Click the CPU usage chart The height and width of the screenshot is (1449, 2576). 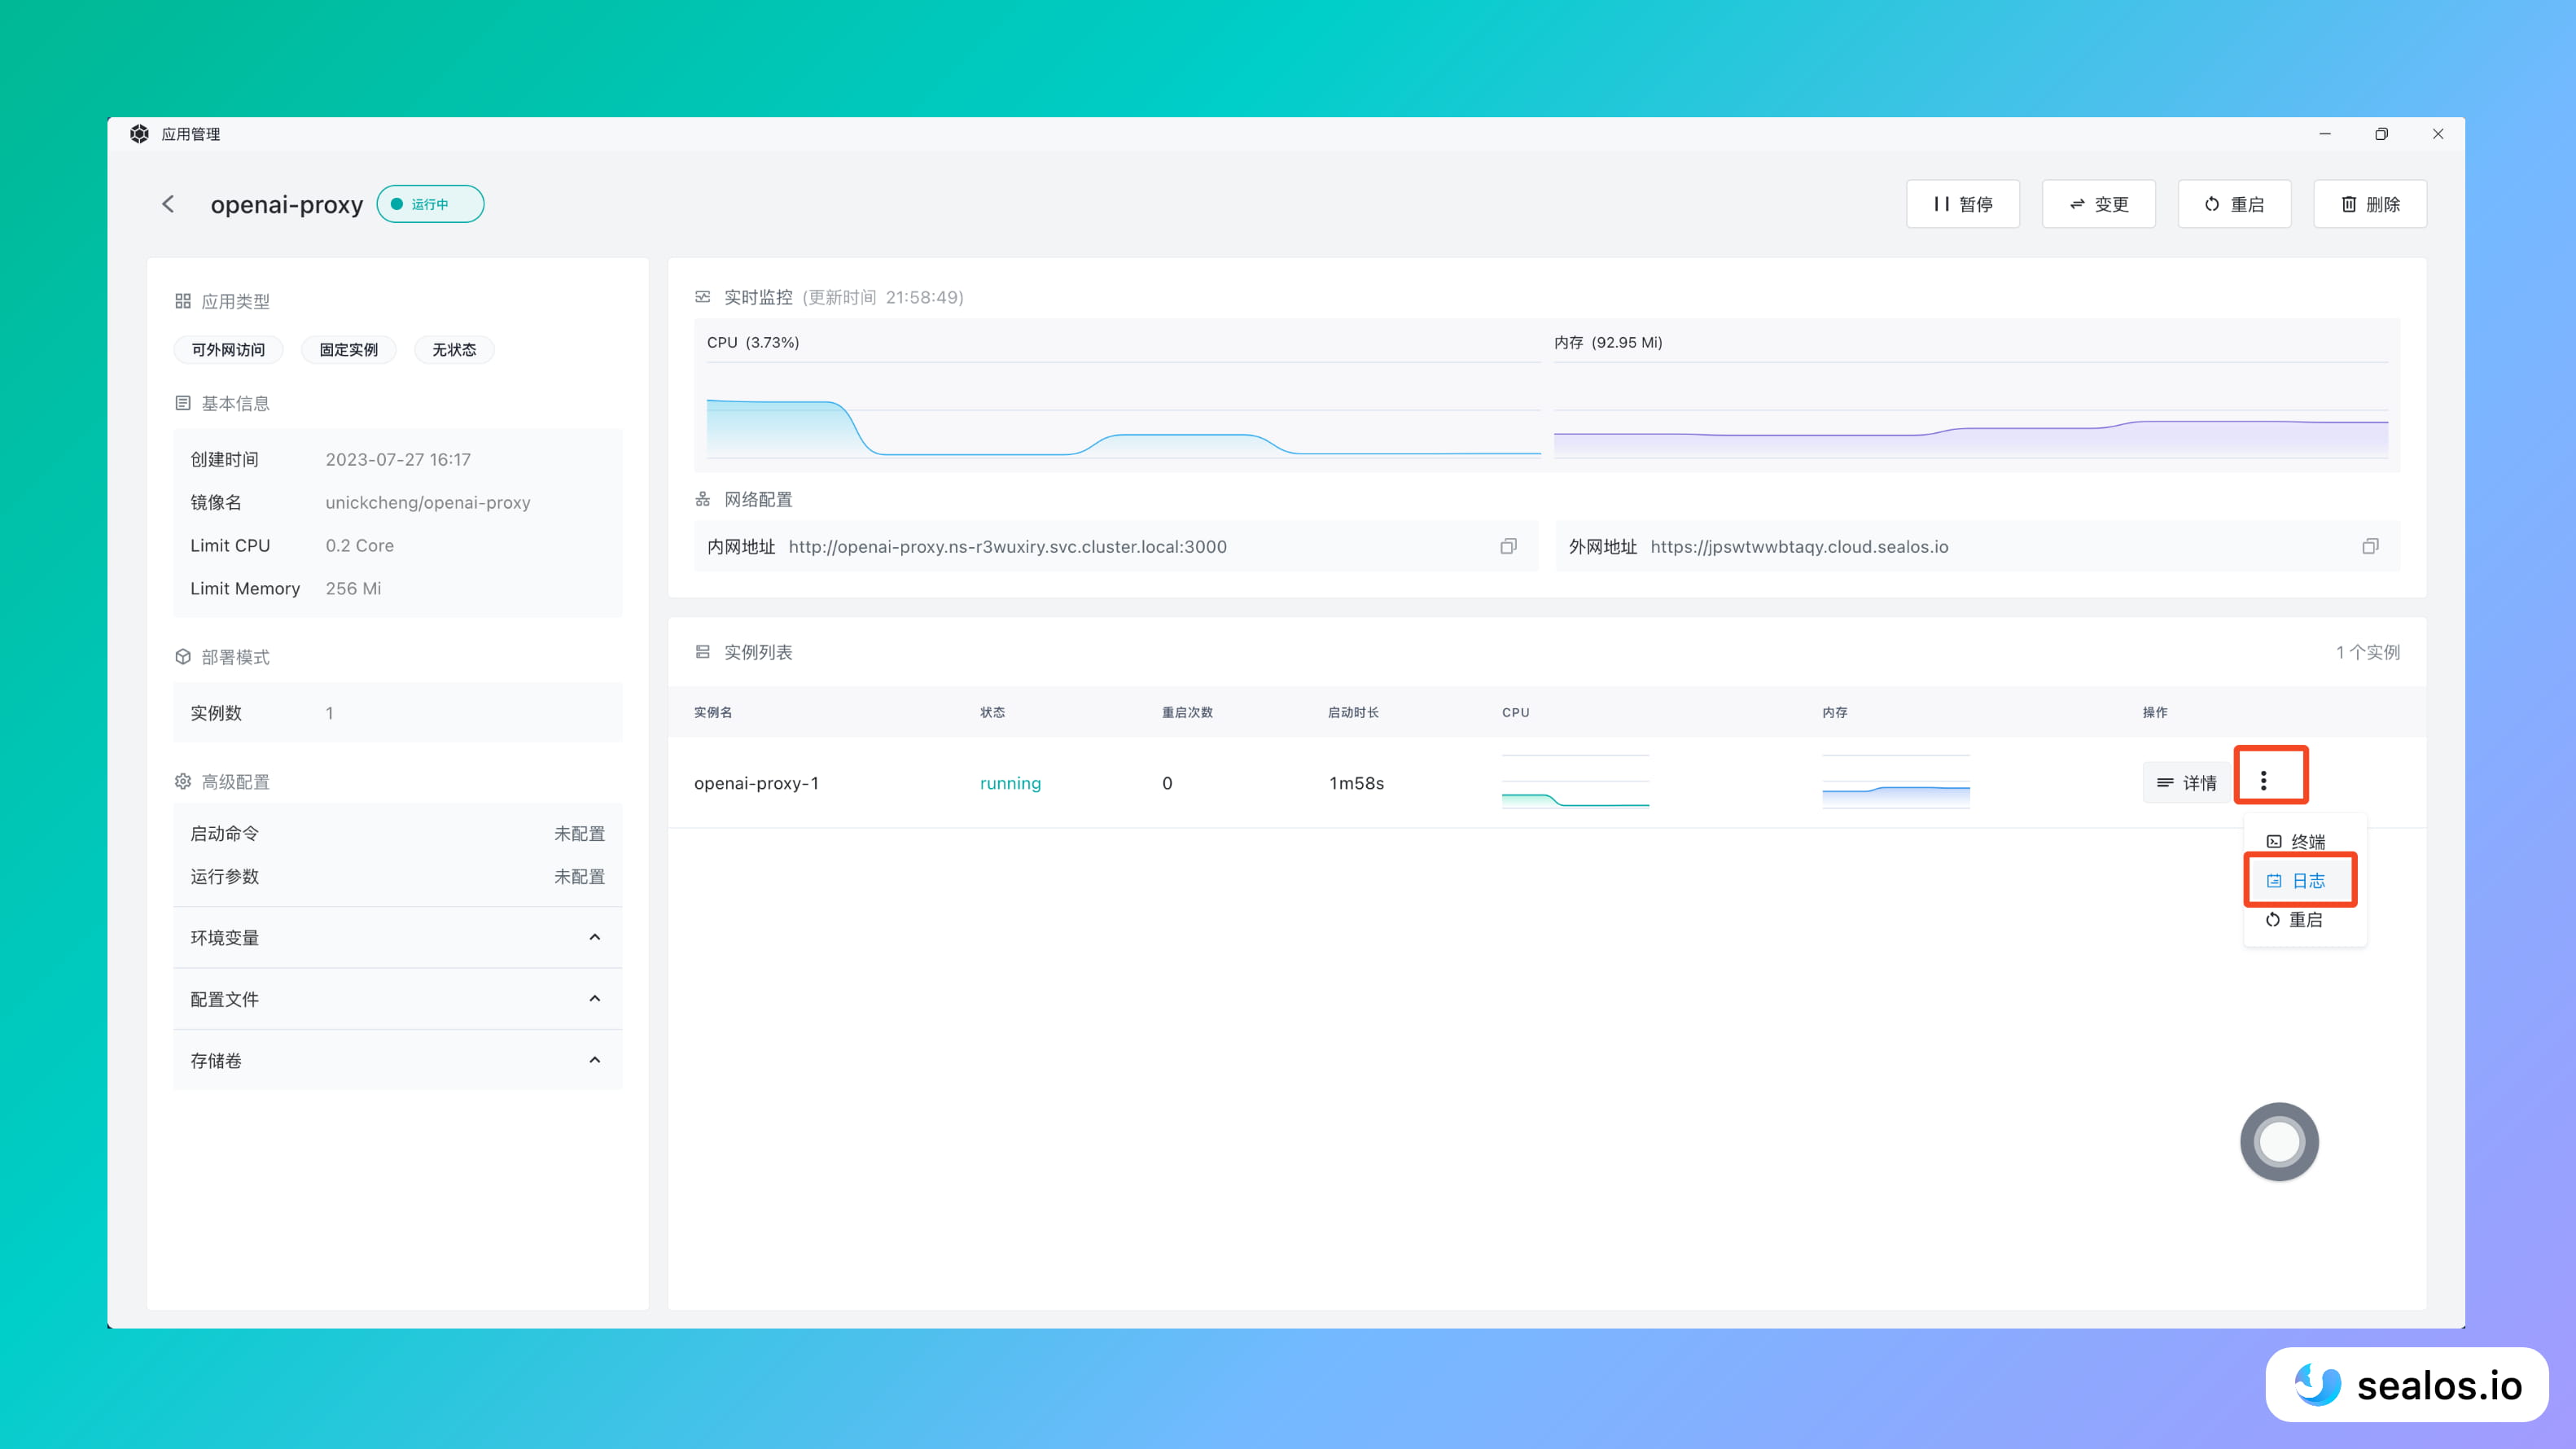1123,411
